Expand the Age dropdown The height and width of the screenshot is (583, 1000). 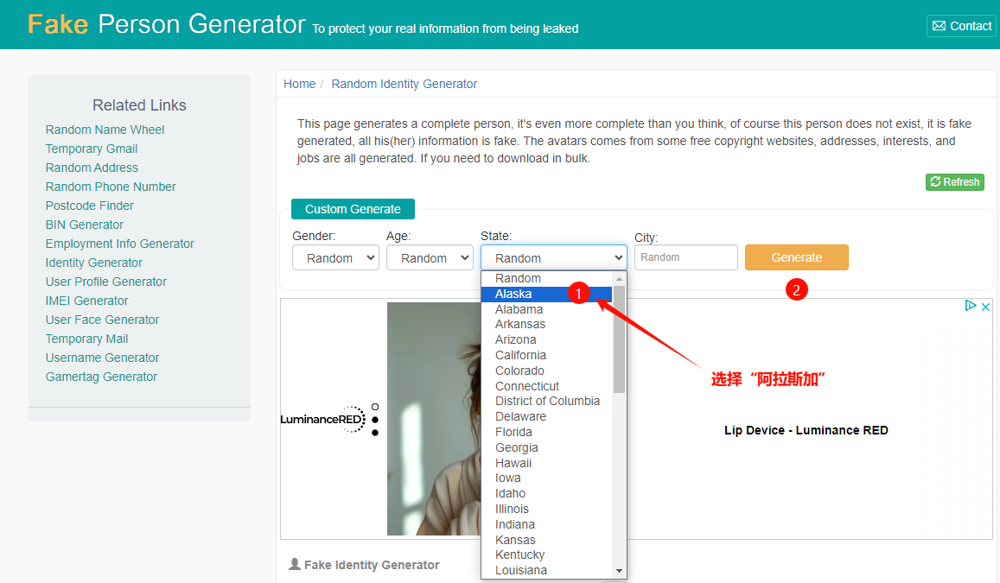tap(429, 258)
